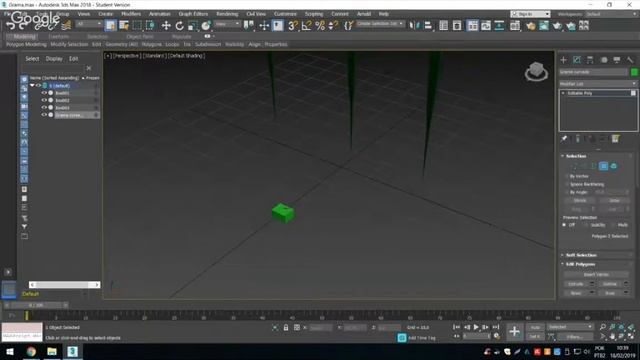The image size is (640, 360).
Task: Open the Create panel plus icon
Action: (564, 60)
